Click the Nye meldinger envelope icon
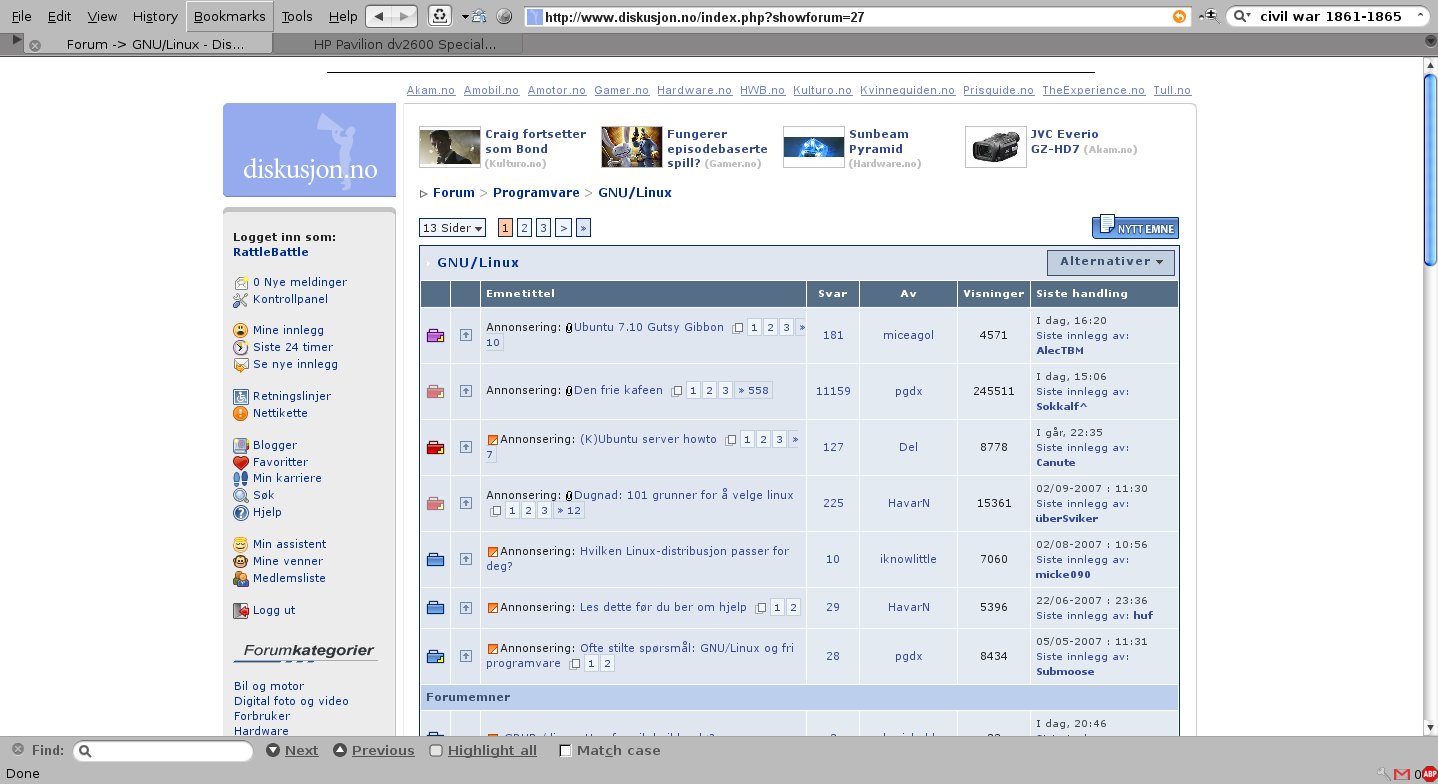The image size is (1438, 784). click(240, 282)
